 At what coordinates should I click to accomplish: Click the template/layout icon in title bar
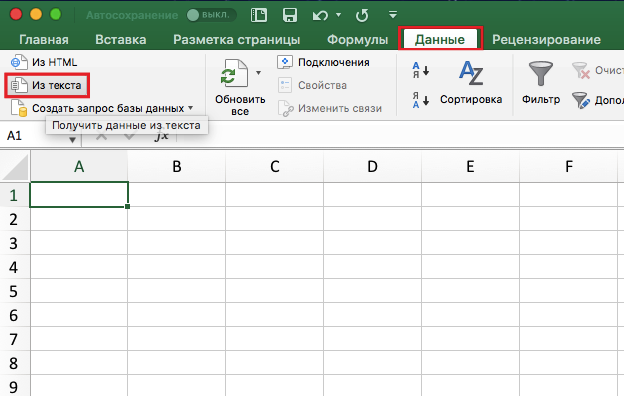[259, 15]
